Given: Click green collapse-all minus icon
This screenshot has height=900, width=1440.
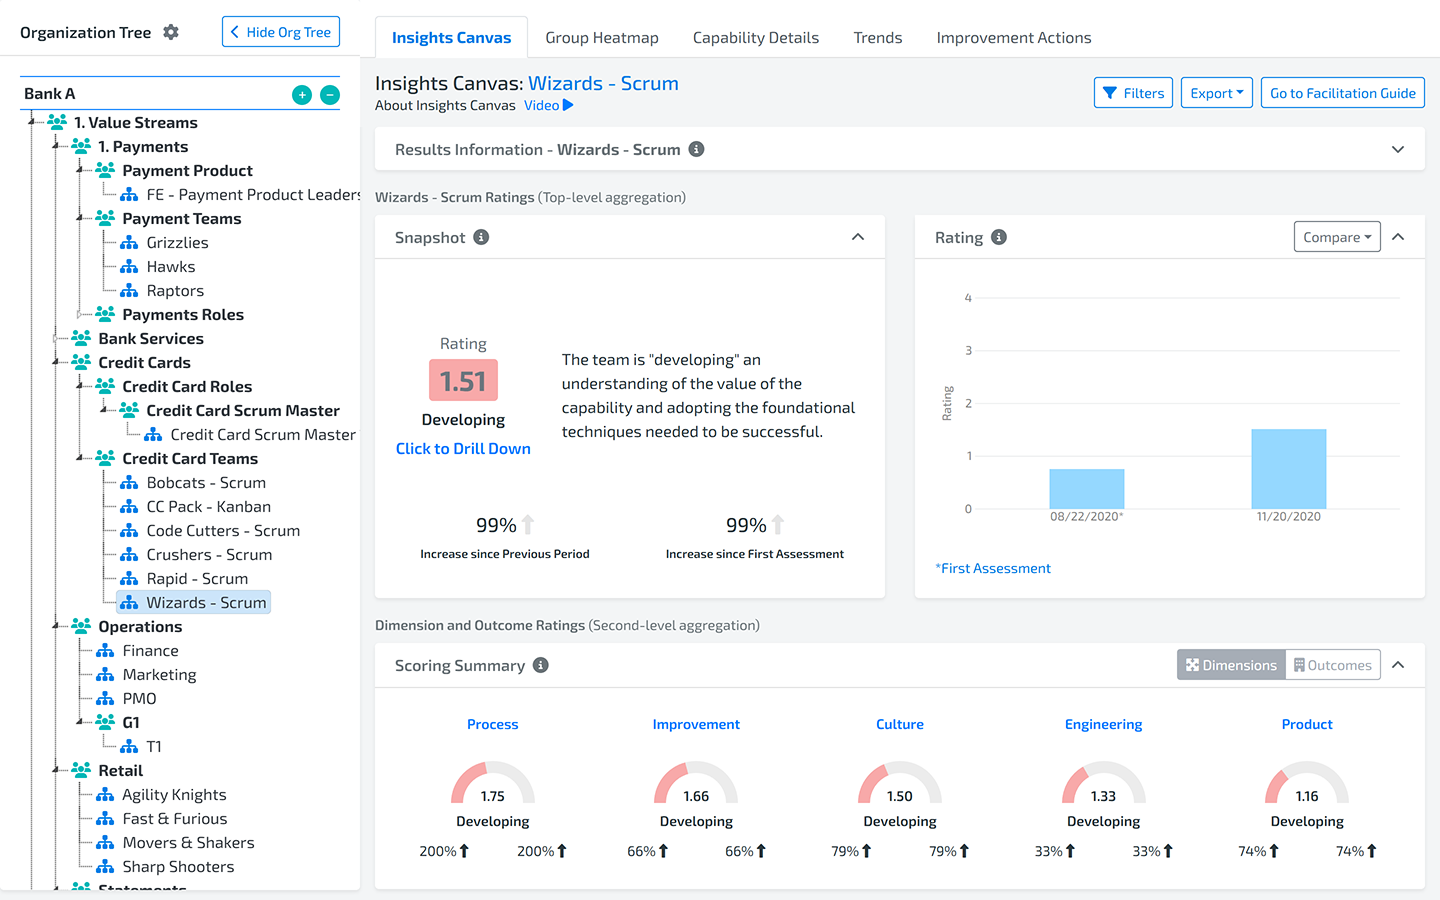Looking at the screenshot, I should (330, 95).
